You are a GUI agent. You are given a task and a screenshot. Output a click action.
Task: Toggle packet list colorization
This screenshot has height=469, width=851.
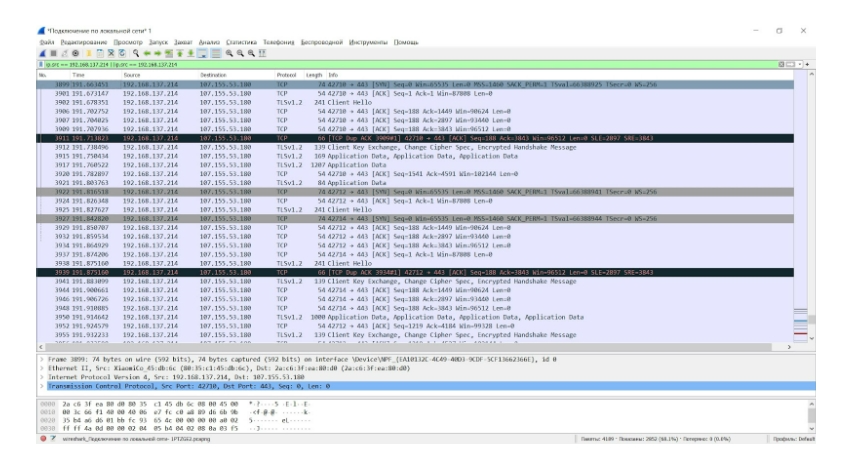click(x=215, y=53)
